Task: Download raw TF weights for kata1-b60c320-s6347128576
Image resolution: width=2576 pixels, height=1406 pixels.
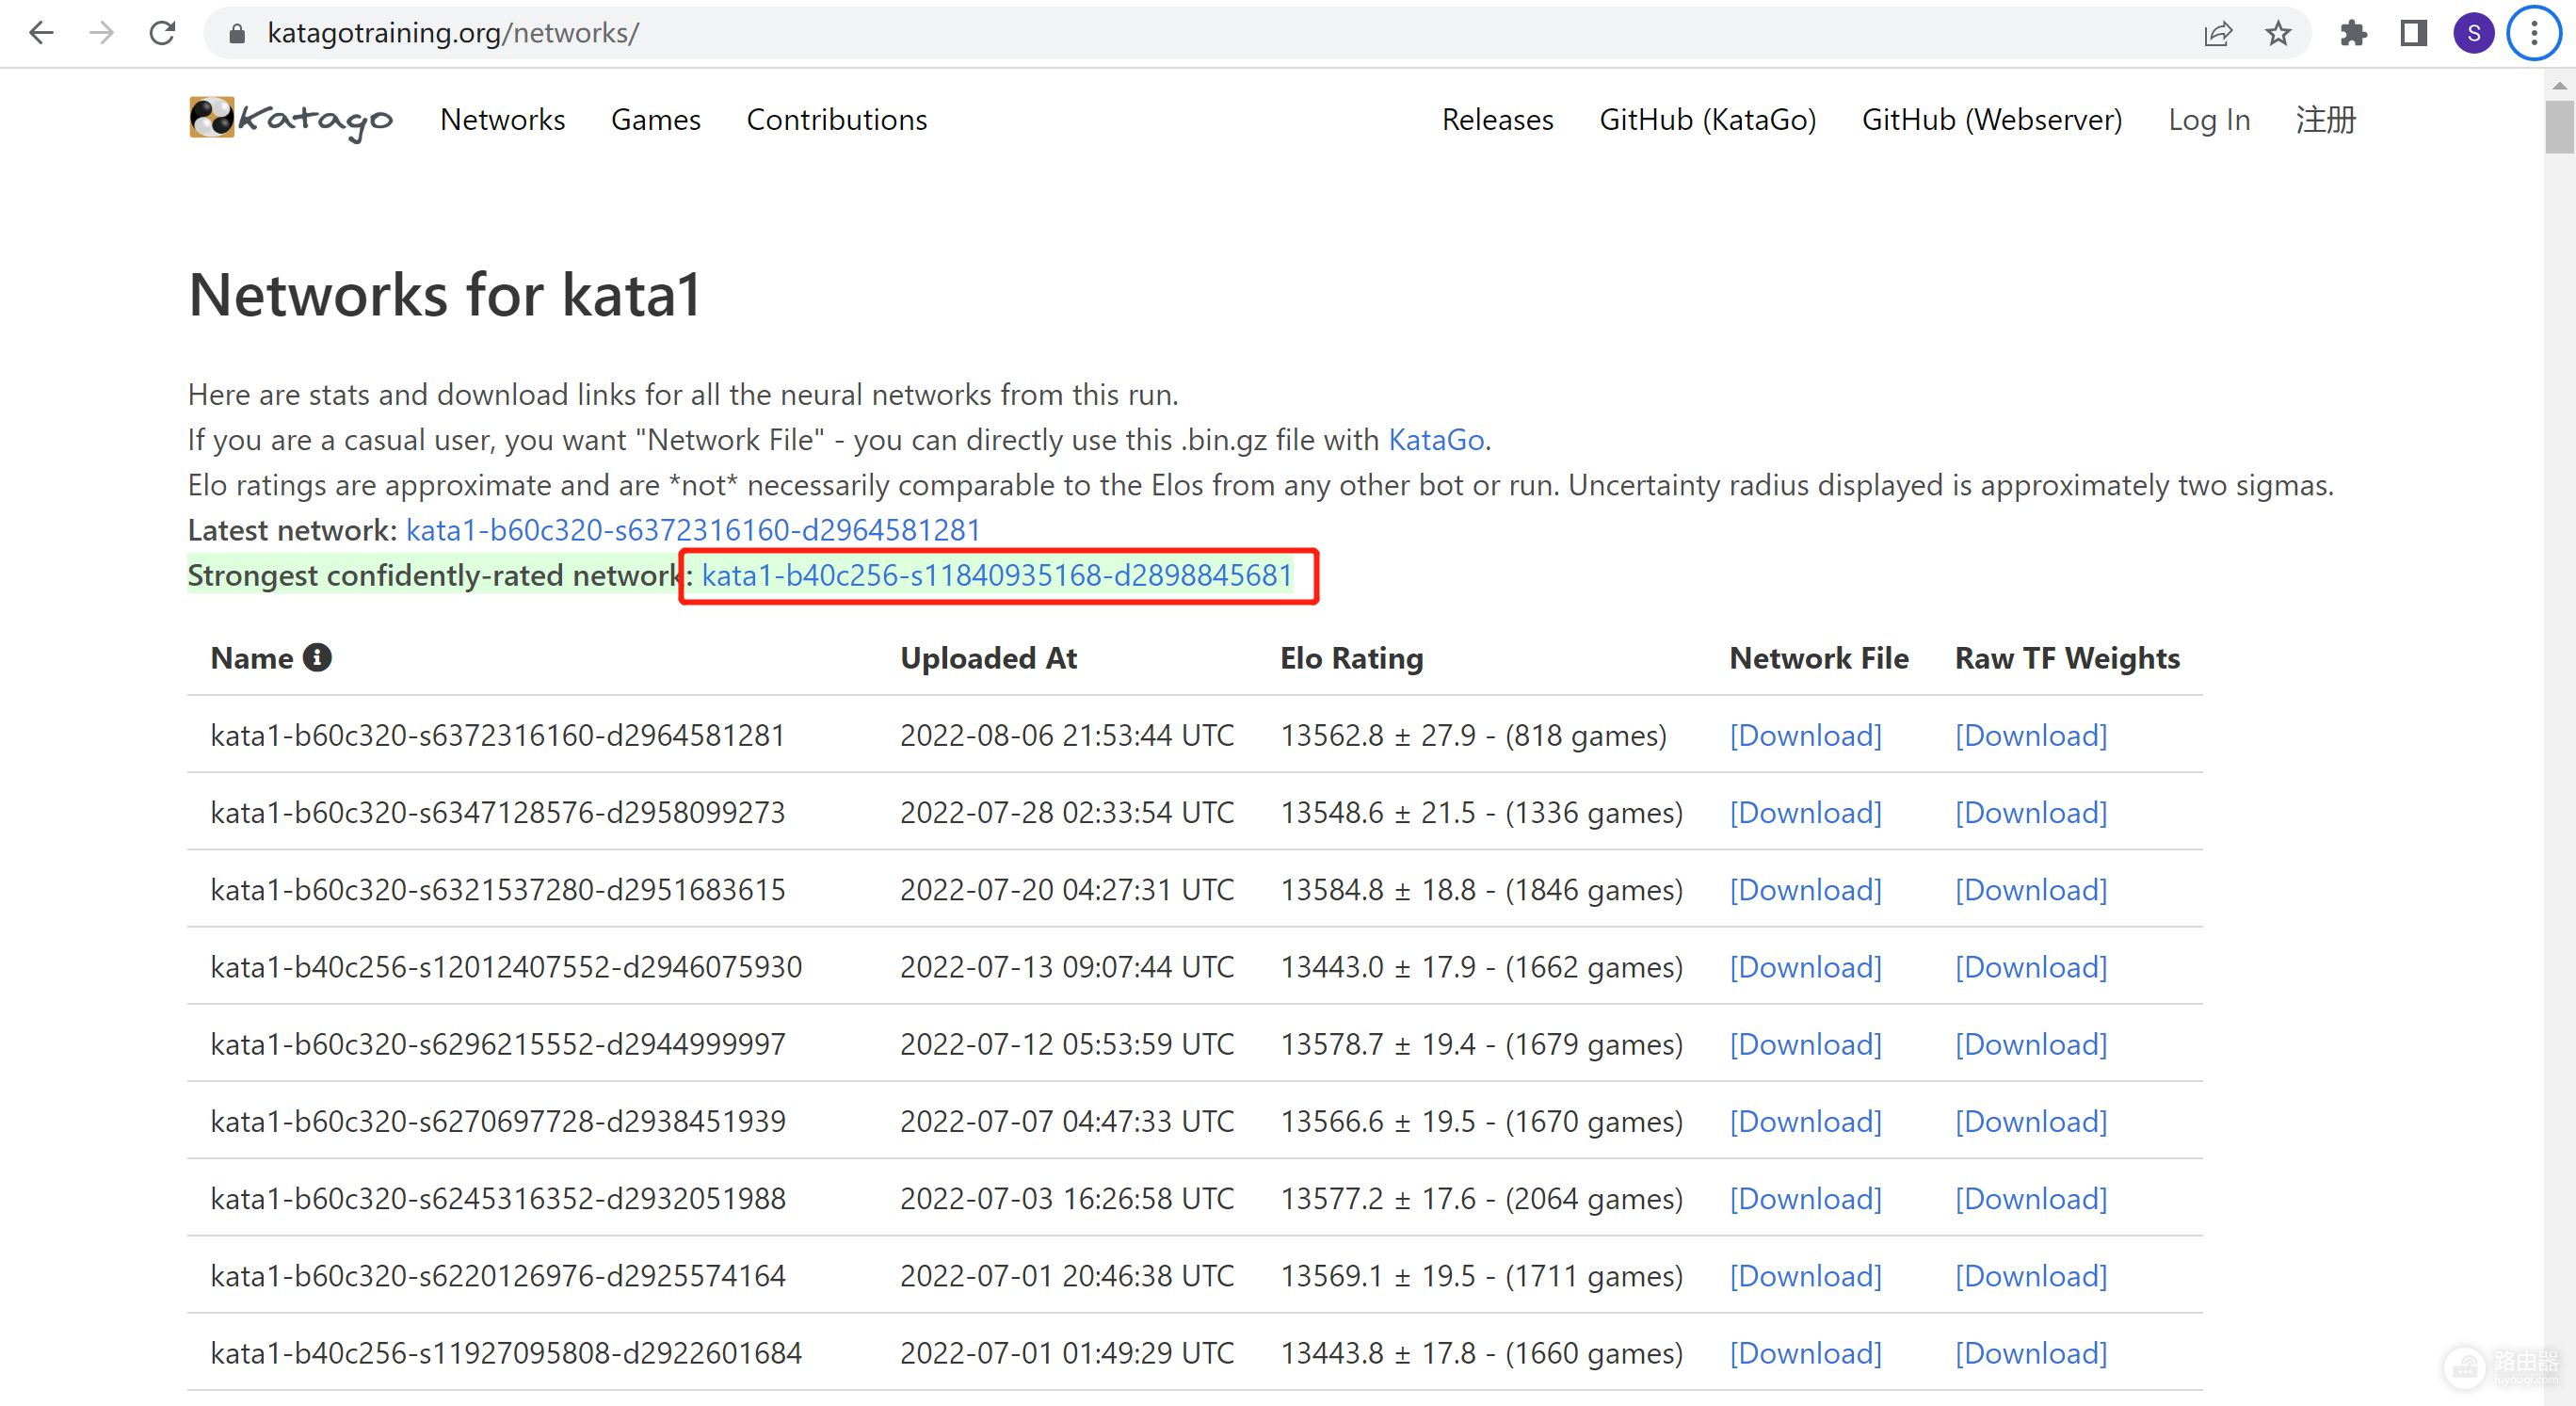Action: pos(2031,813)
